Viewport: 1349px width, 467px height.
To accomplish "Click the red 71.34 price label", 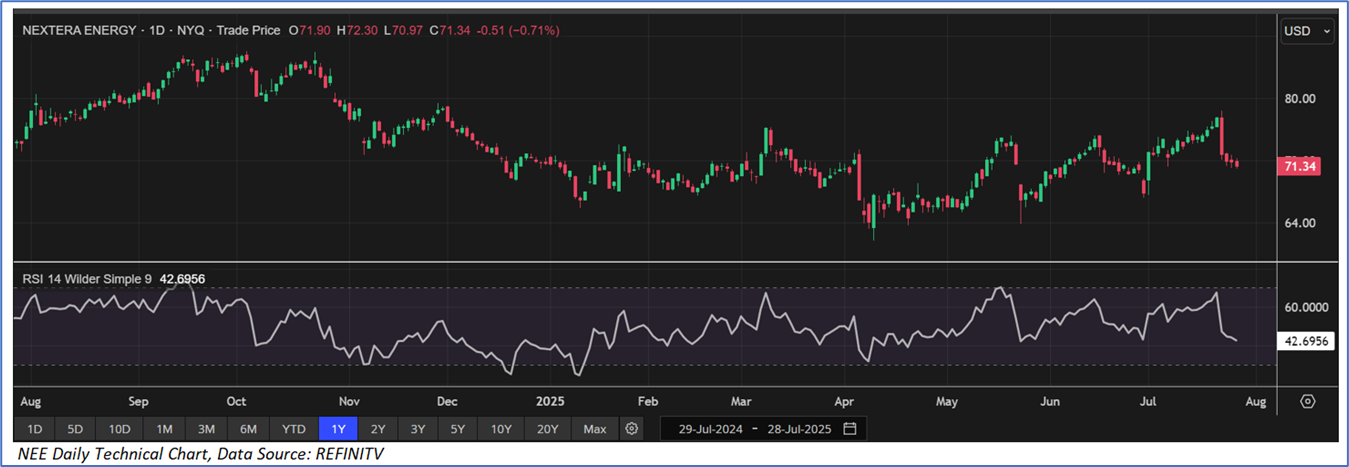I will click(1300, 167).
